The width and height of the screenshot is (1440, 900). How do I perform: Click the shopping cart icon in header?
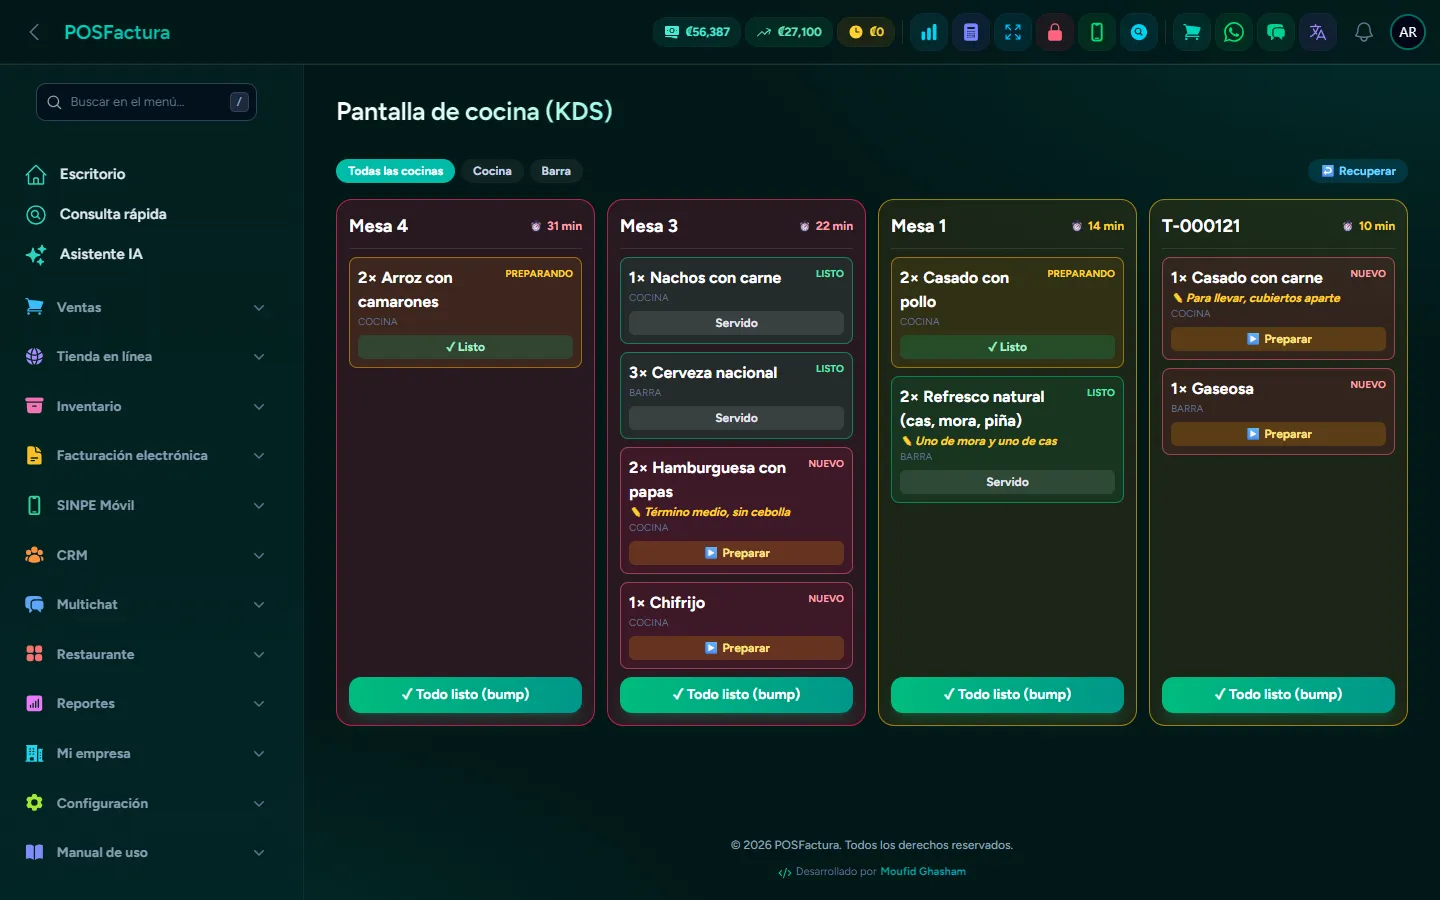coord(1192,32)
